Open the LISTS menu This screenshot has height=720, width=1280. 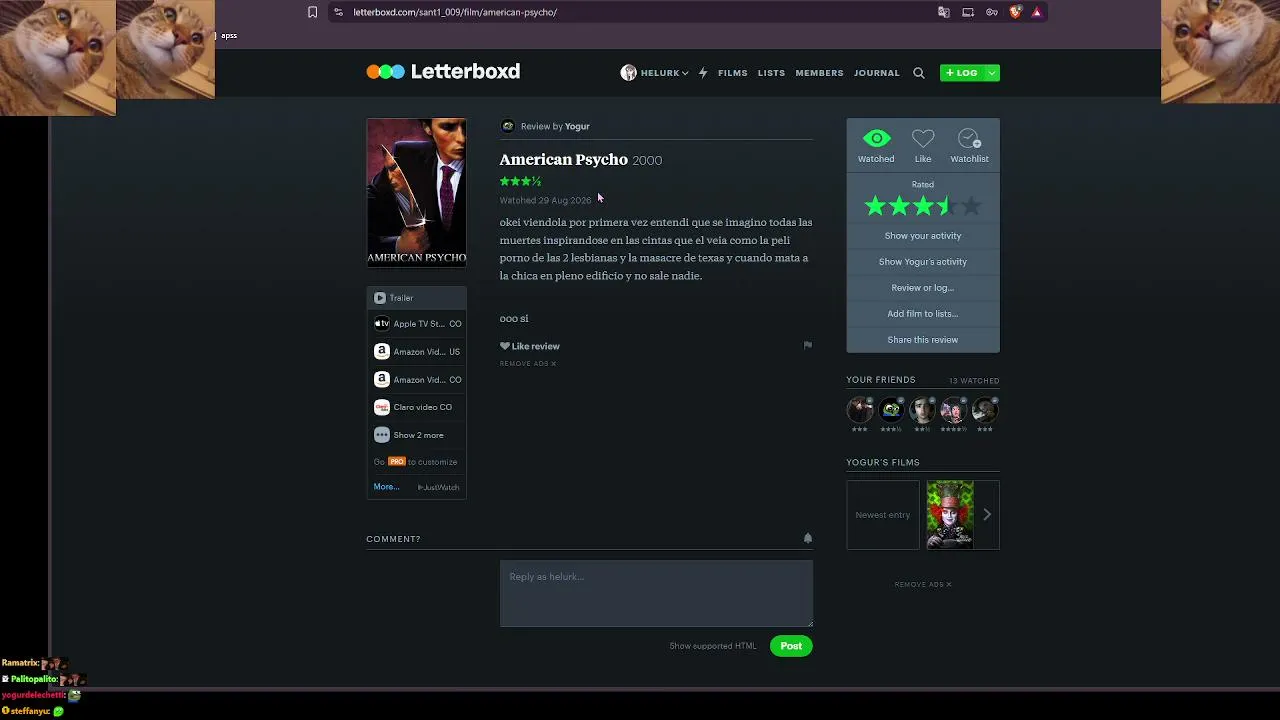[771, 73]
